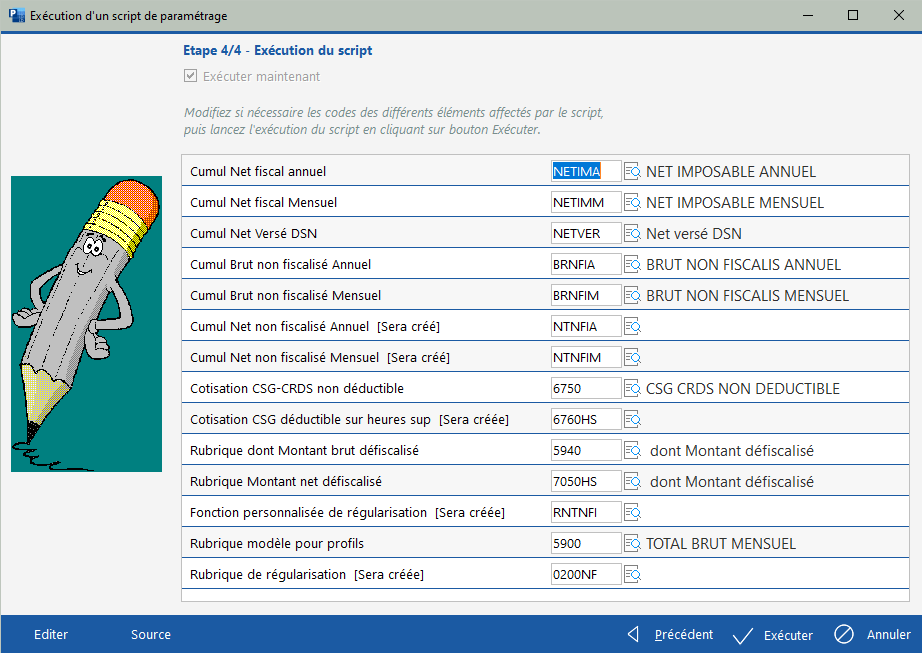Image resolution: width=922 pixels, height=653 pixels.
Task: Close the script execution window
Action: coord(898,15)
